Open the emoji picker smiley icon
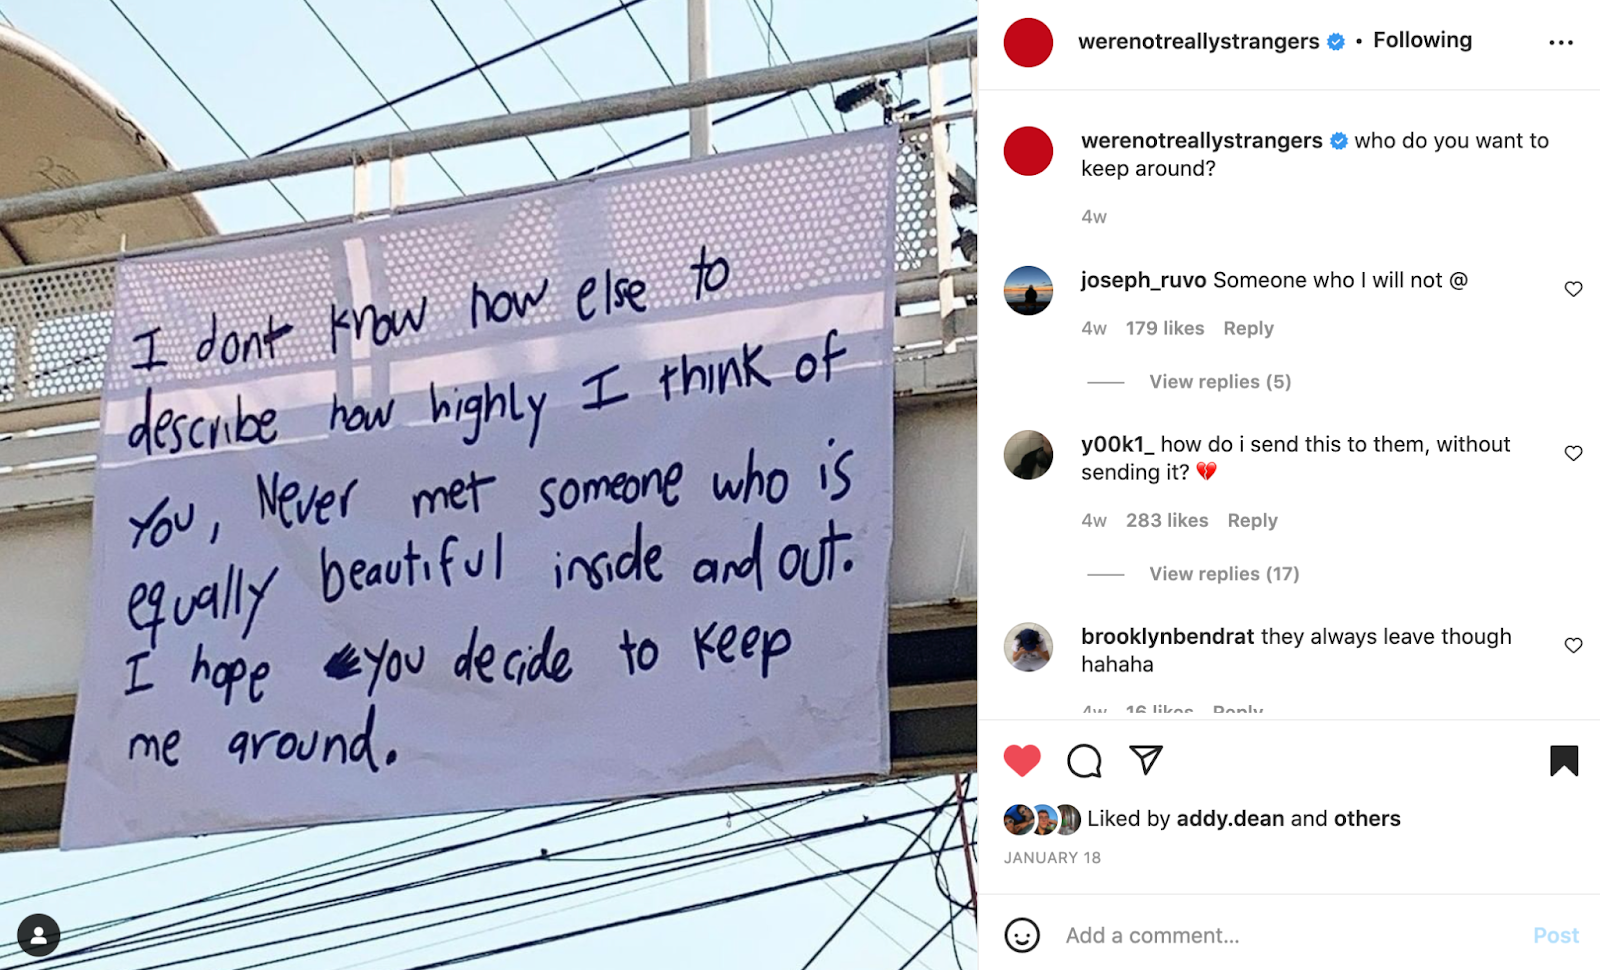The height and width of the screenshot is (970, 1600). tap(1022, 935)
